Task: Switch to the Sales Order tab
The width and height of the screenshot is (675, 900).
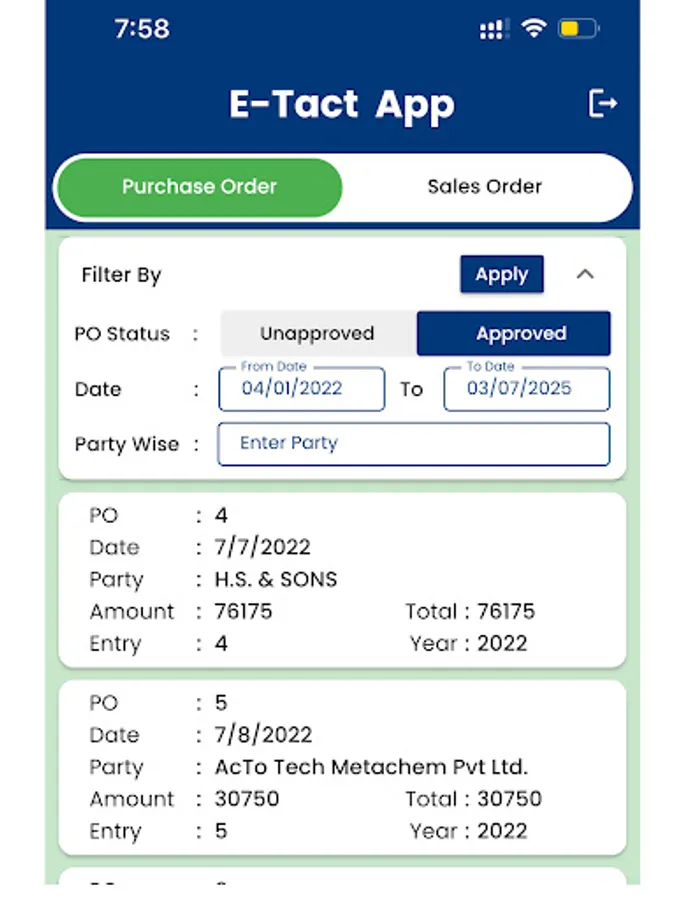Action: click(484, 187)
